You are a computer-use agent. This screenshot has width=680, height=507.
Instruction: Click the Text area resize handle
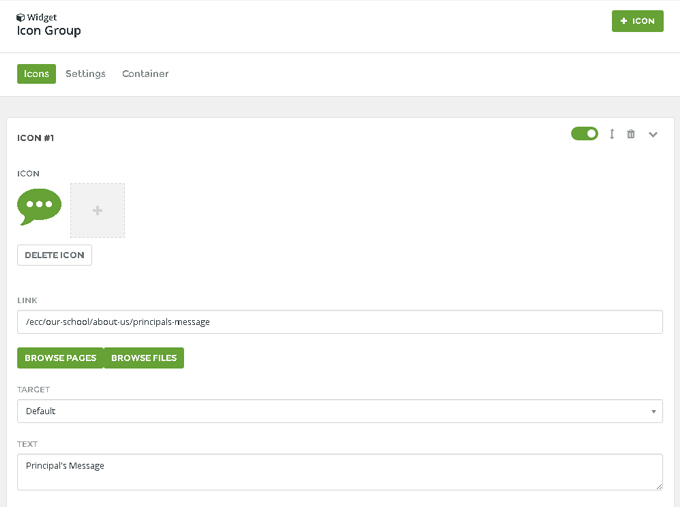coord(658,486)
